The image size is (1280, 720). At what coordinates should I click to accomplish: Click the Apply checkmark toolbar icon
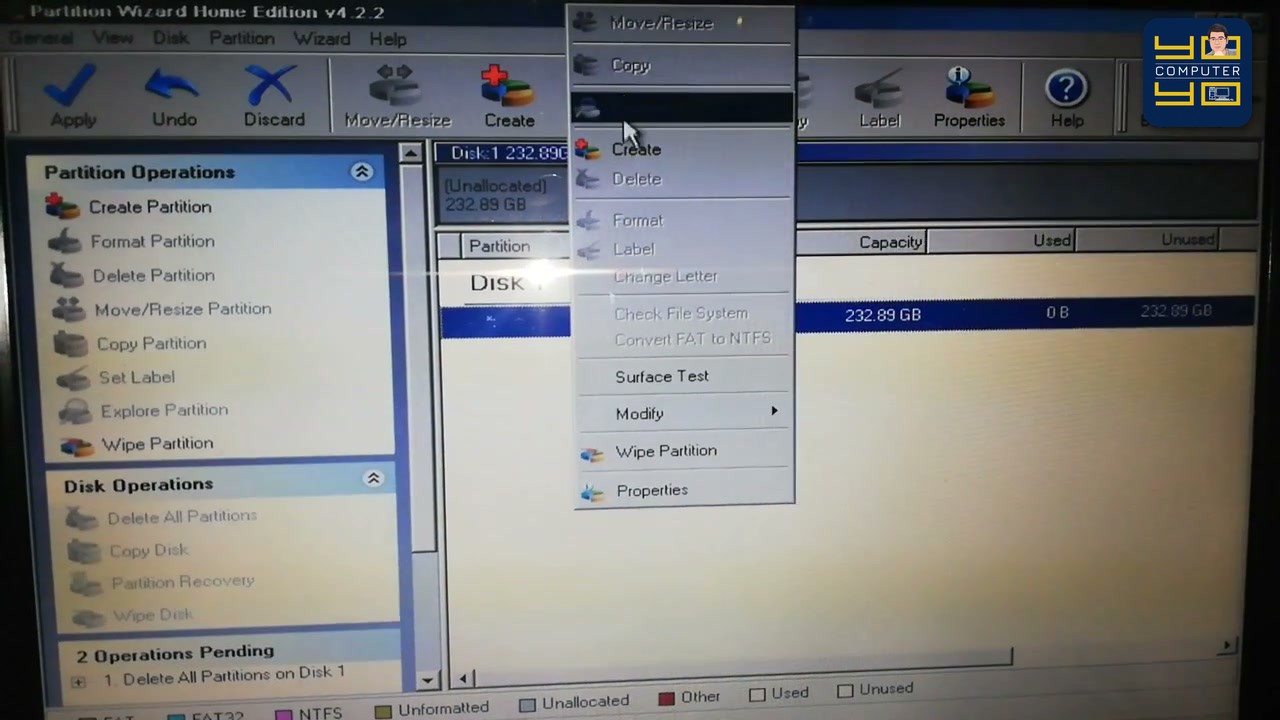coord(72,96)
